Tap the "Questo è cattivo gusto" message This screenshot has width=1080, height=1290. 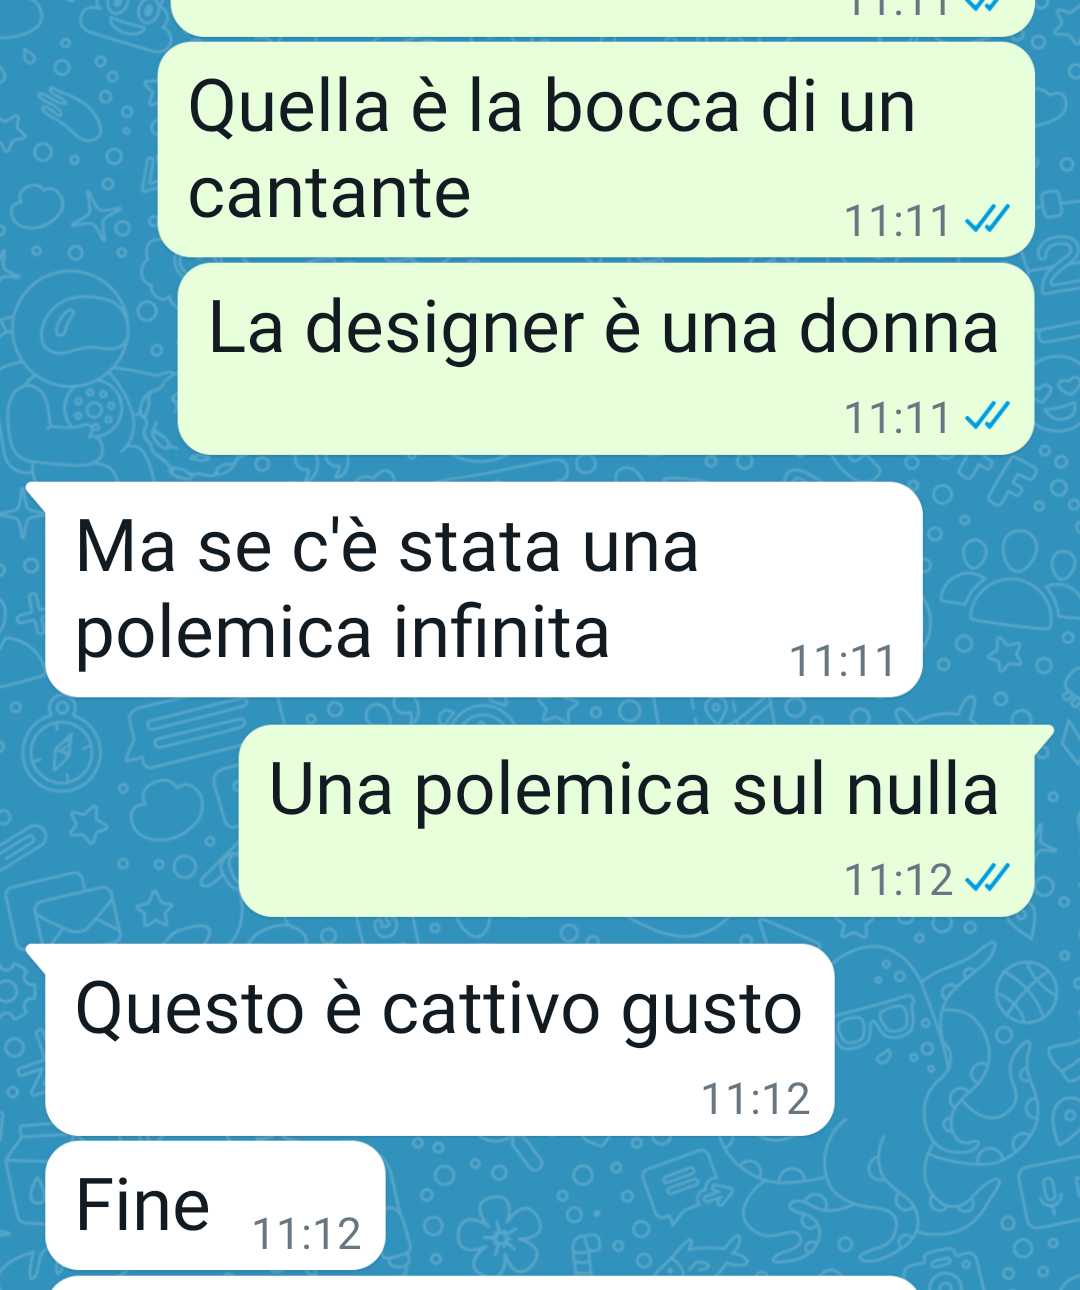tap(440, 1040)
